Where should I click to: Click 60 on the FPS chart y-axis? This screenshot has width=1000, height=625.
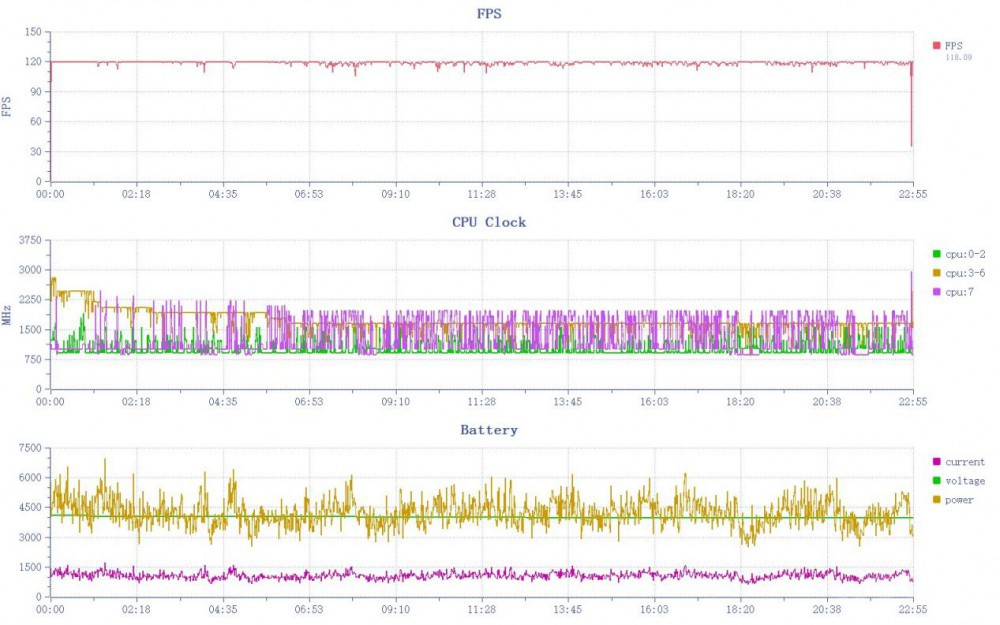36,122
